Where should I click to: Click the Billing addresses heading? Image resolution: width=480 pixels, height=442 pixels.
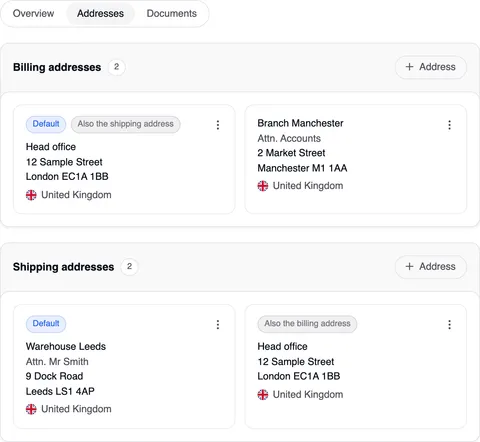[57, 67]
